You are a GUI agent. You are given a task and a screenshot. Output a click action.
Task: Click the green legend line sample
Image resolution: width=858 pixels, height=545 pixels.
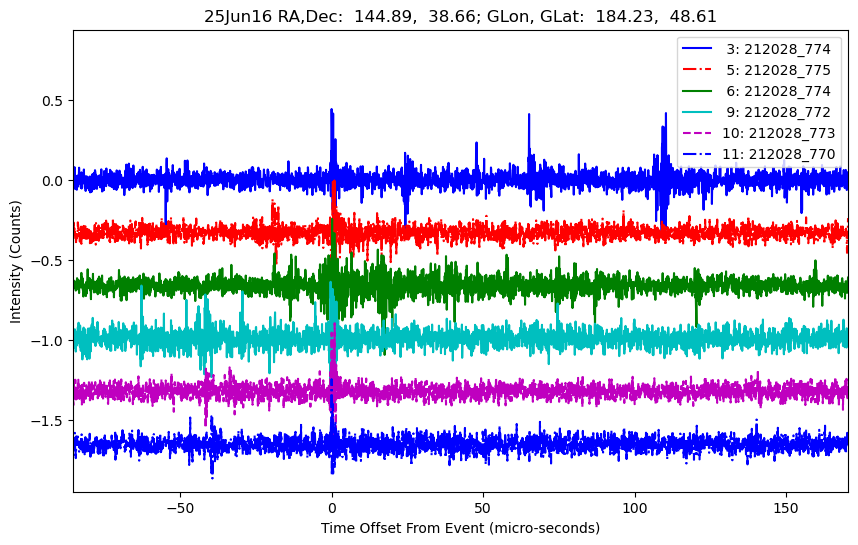[697, 91]
